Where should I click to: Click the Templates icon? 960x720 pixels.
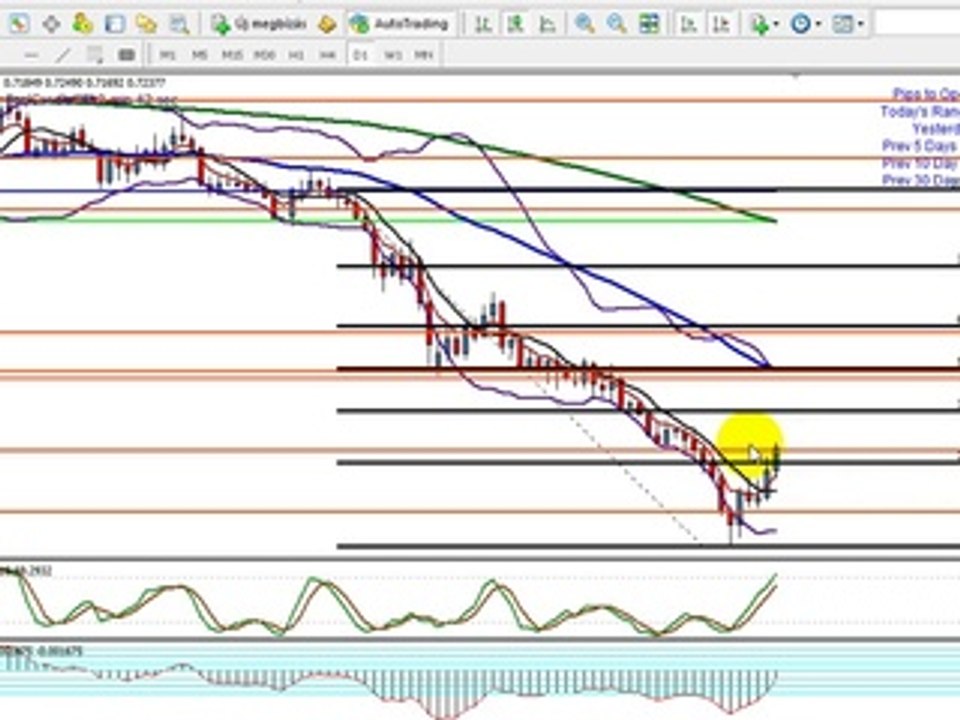(843, 24)
